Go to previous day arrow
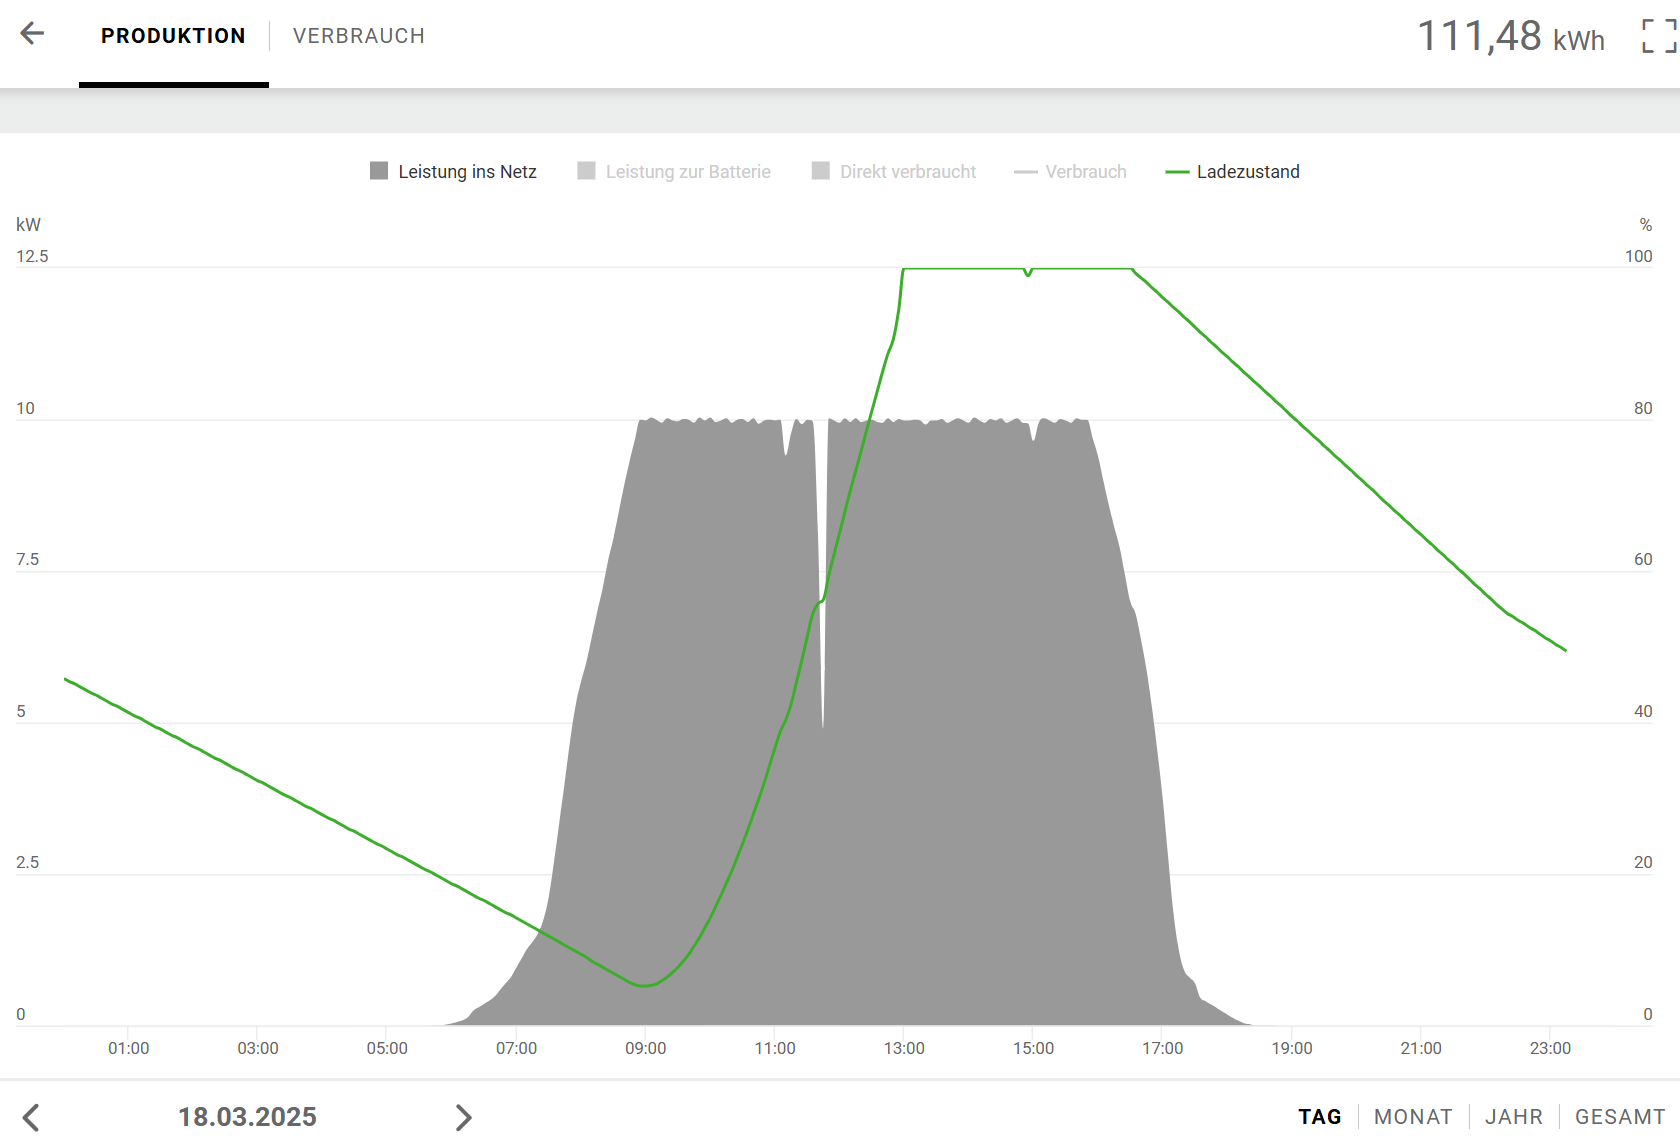Image resolution: width=1680 pixels, height=1145 pixels. tap(32, 1117)
